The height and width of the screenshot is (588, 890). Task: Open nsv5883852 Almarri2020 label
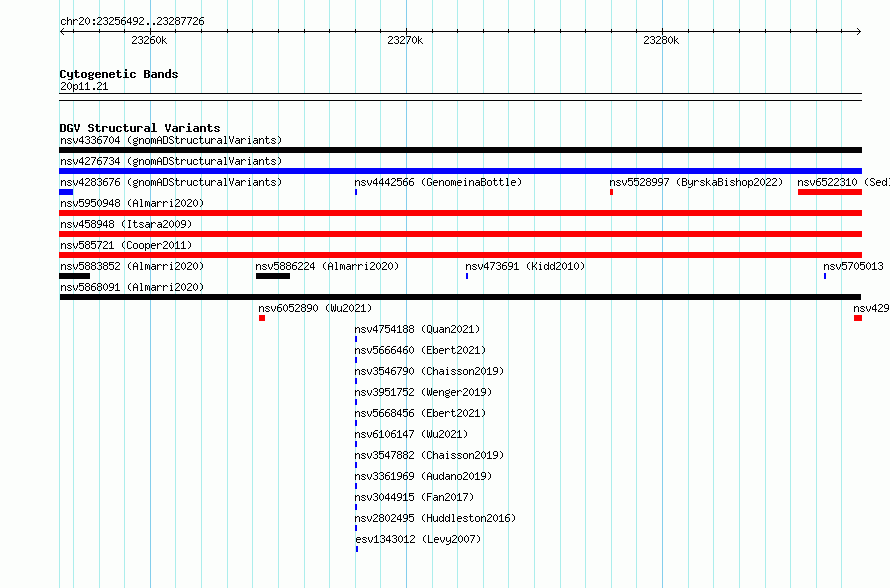click(132, 266)
